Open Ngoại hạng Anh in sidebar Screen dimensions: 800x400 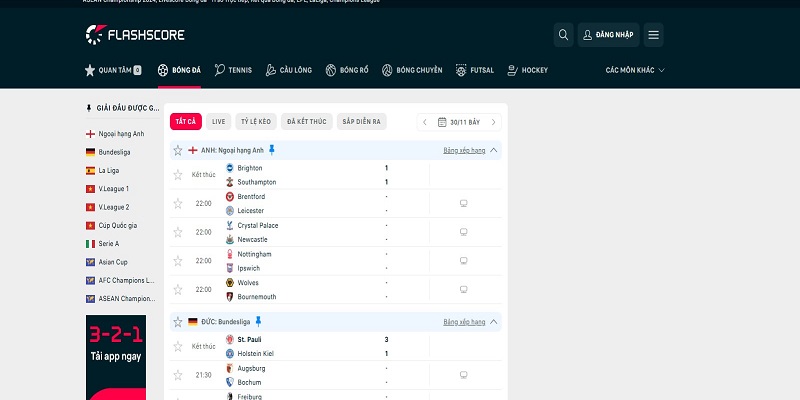tap(115, 134)
